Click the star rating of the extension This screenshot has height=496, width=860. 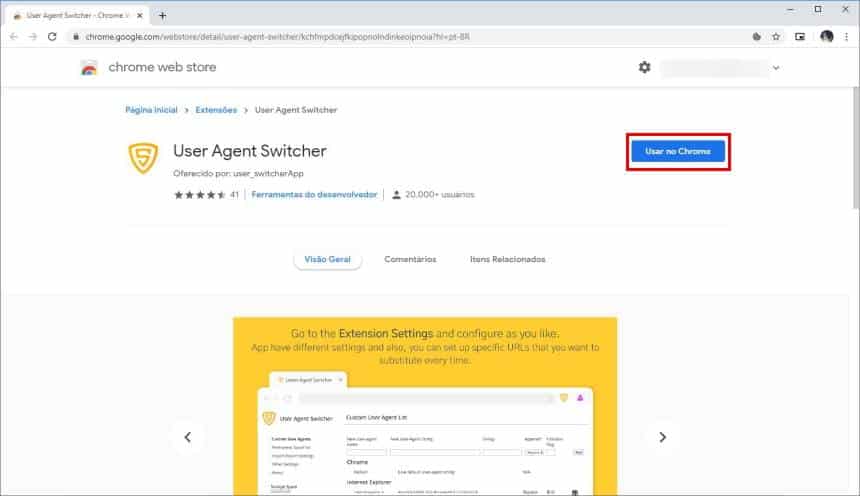(200, 195)
